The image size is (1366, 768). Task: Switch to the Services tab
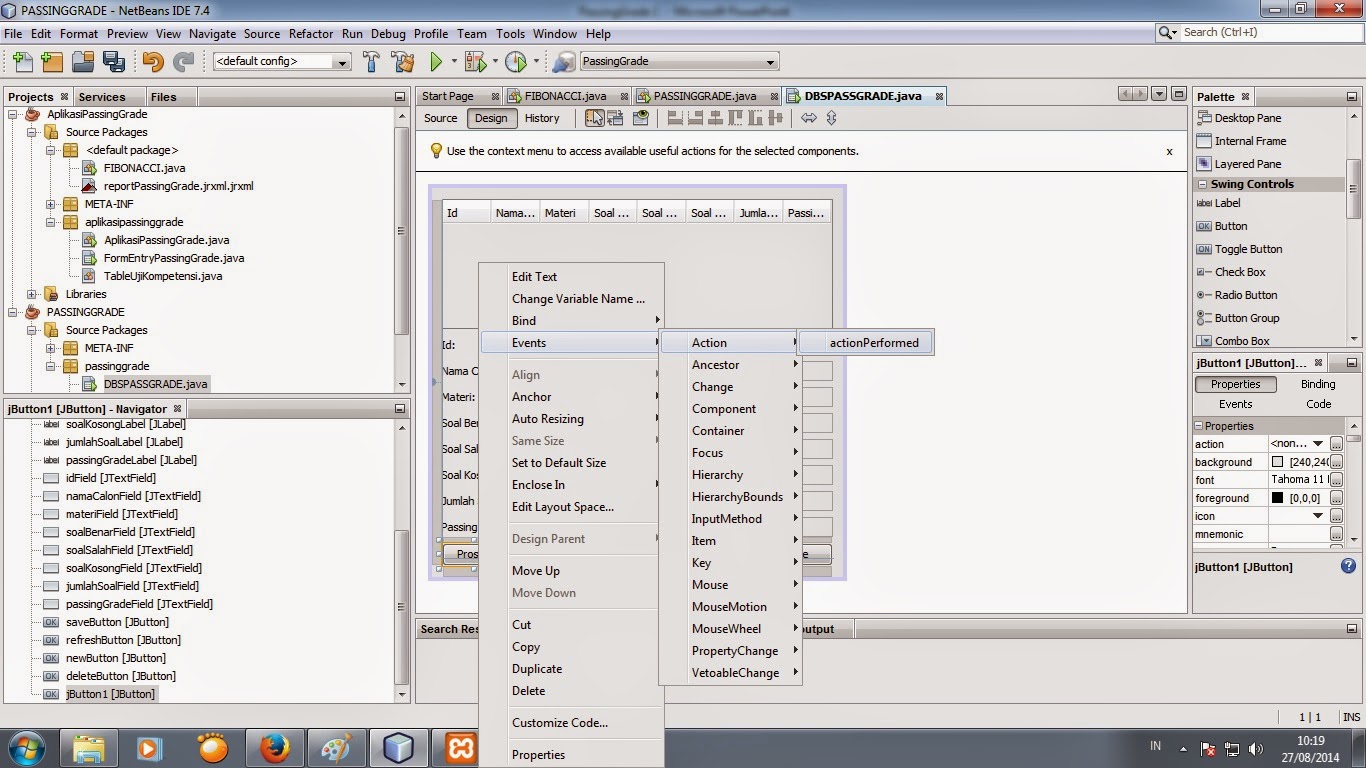(x=102, y=97)
